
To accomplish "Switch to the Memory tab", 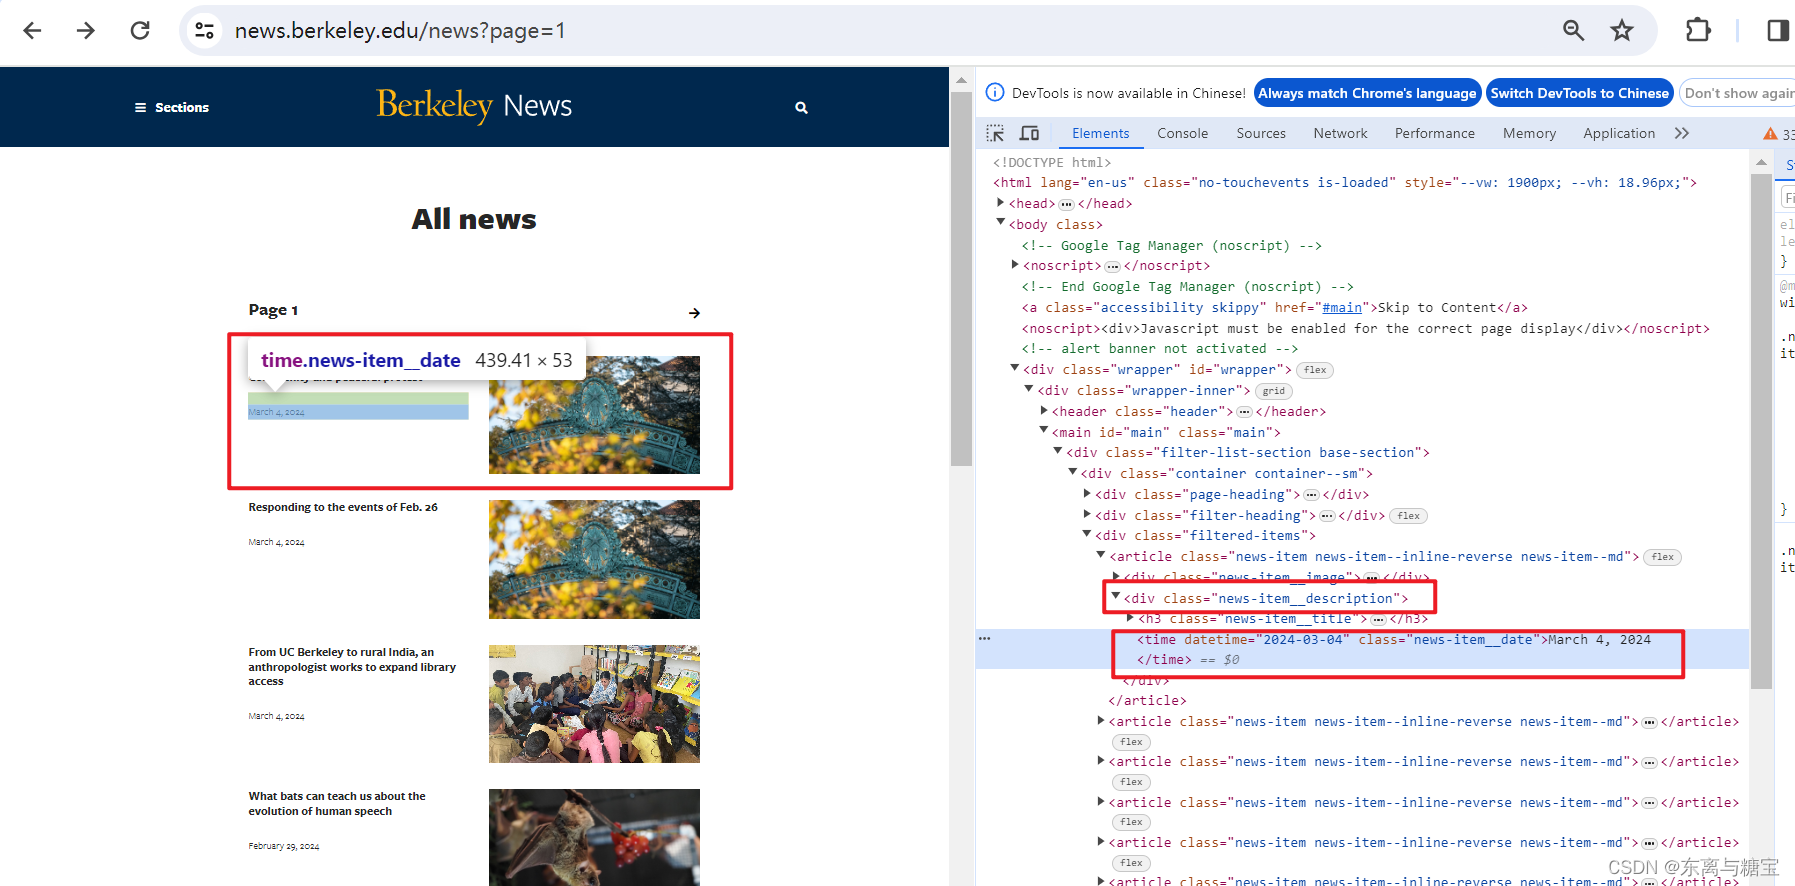I will pyautogui.click(x=1529, y=133).
